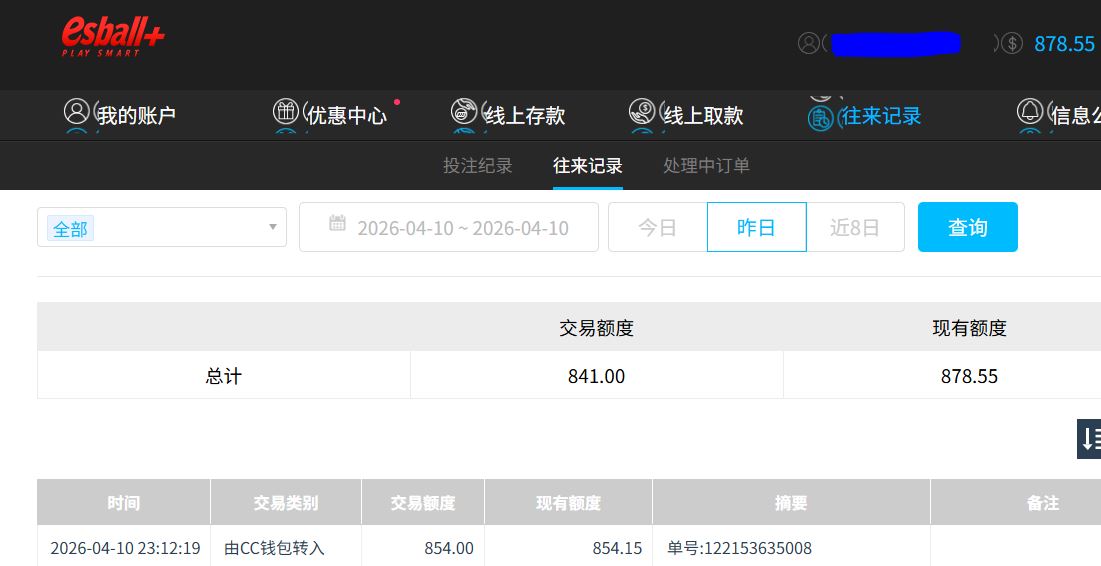Click the user profile avatar icon
1101x566 pixels.
(808, 43)
